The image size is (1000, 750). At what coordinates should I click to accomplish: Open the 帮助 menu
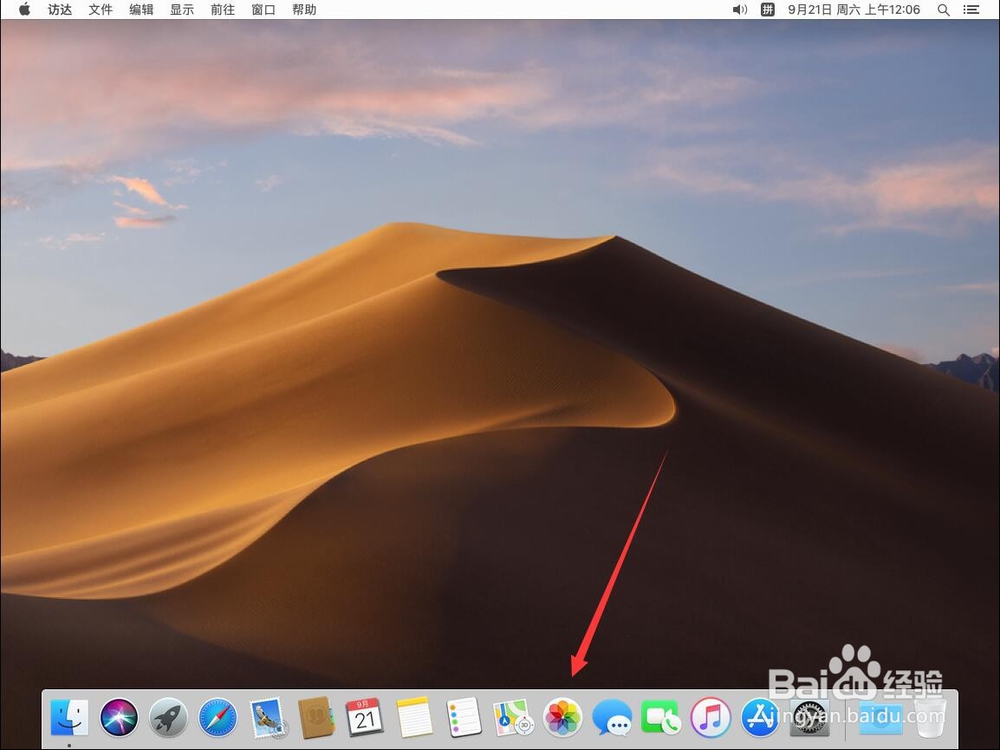click(304, 10)
